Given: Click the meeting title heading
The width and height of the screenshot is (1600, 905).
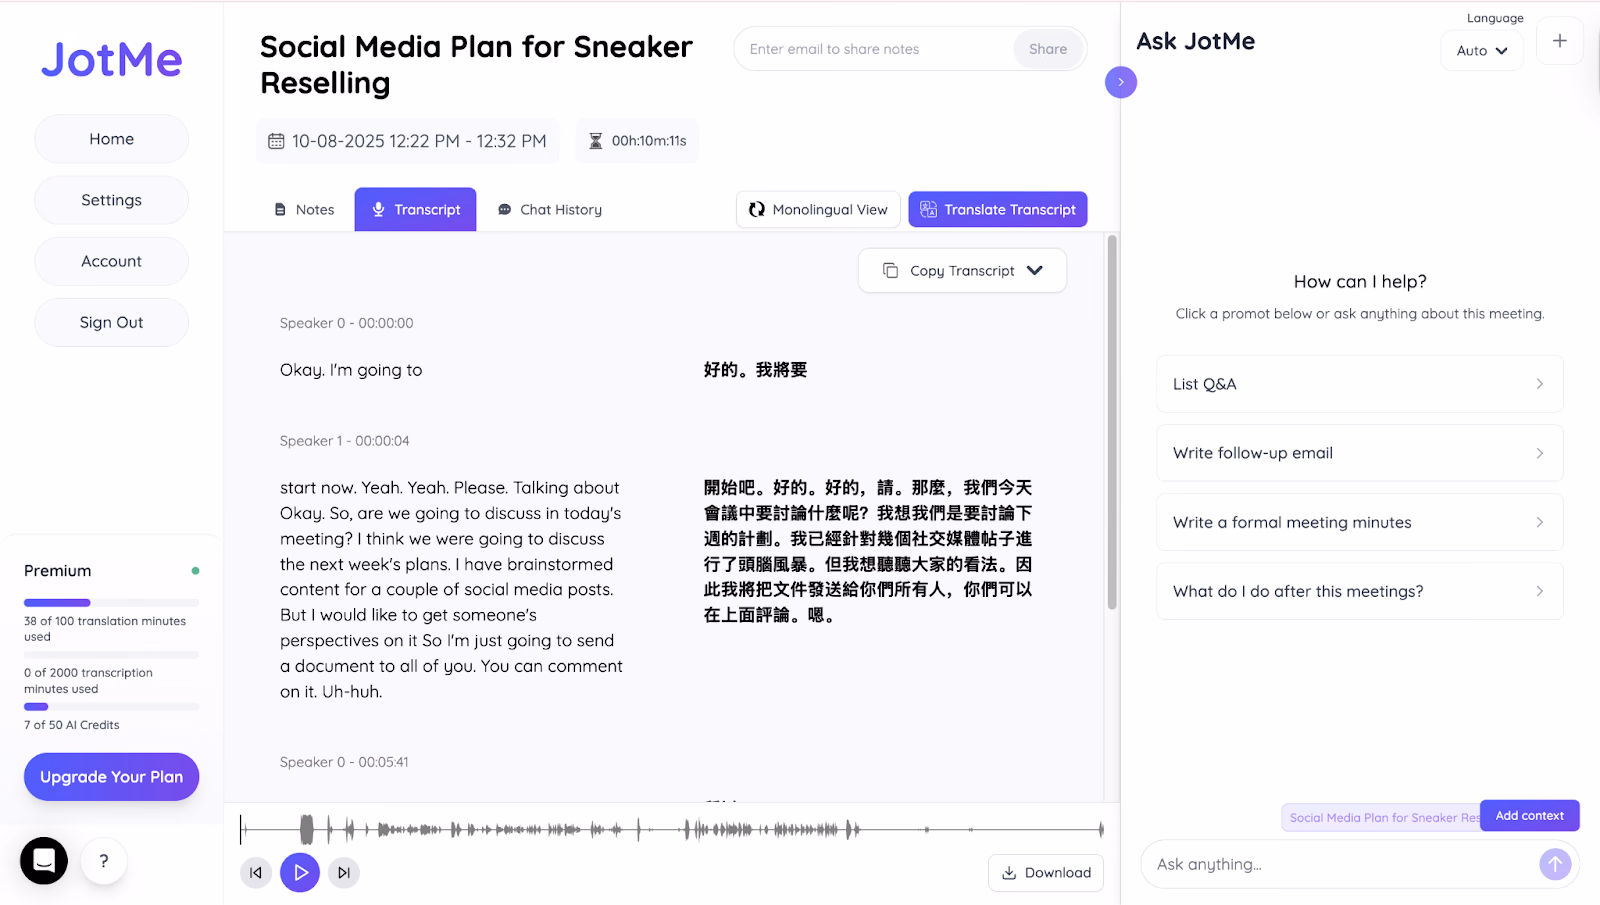Looking at the screenshot, I should tap(476, 65).
